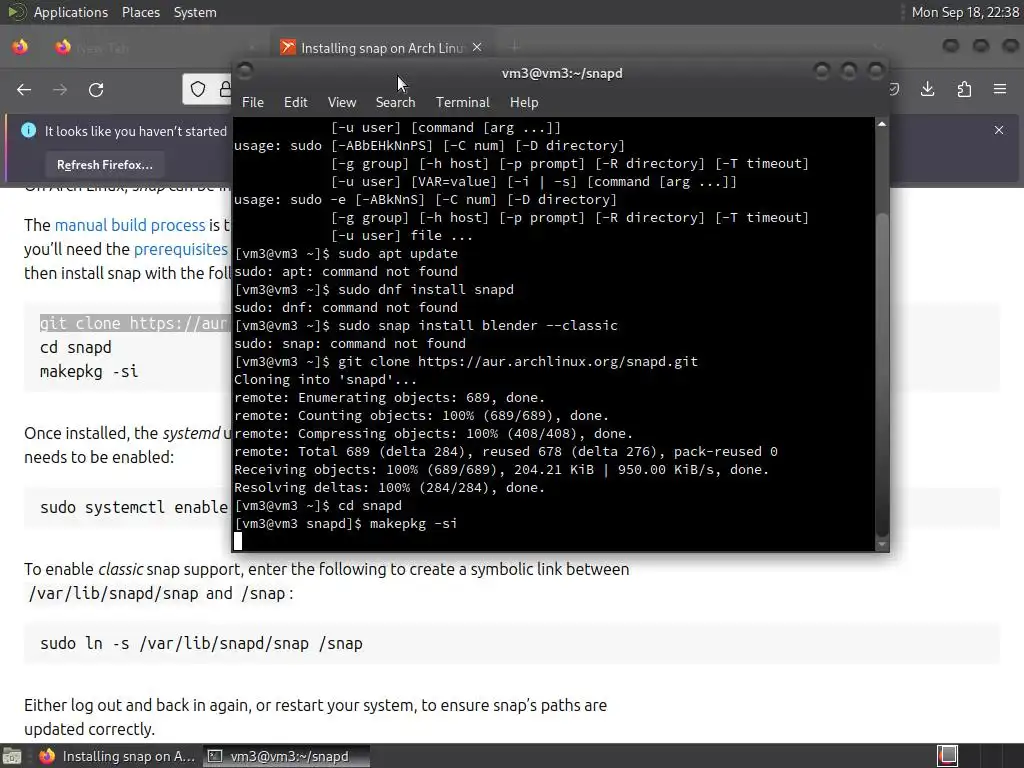Open the System menu

pos(195,12)
